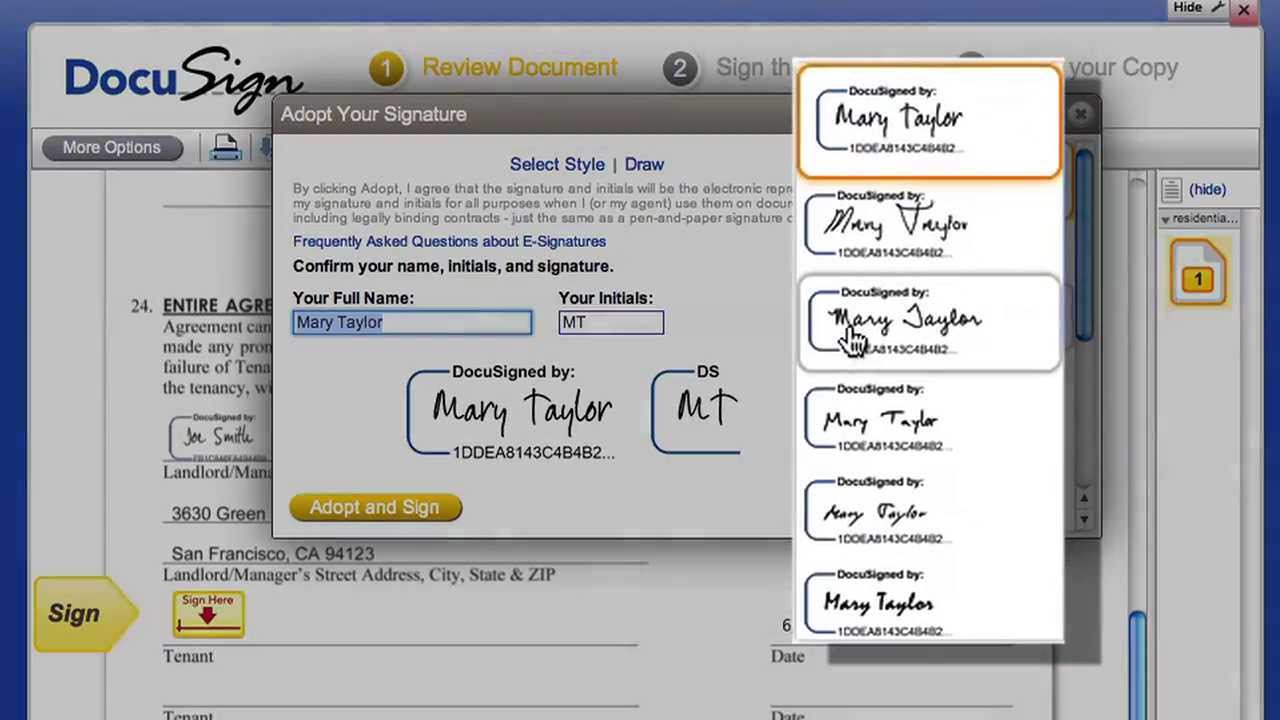
Task: Switch to the Select Style tab
Action: pyautogui.click(x=557, y=164)
